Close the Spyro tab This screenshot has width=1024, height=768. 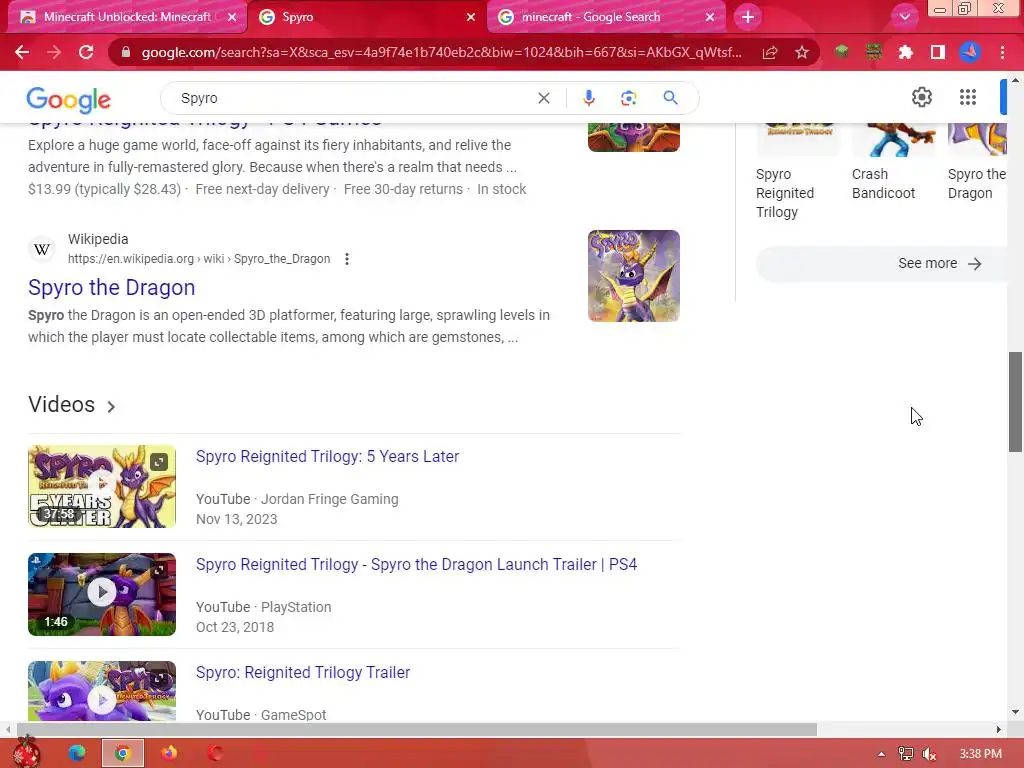tap(471, 17)
